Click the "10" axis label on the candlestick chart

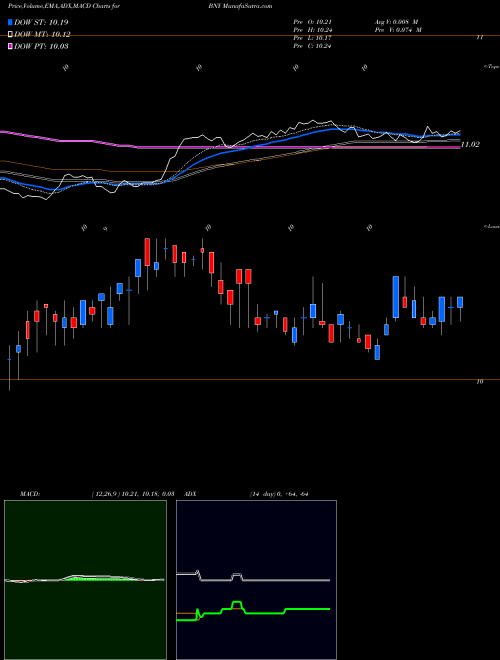click(479, 382)
